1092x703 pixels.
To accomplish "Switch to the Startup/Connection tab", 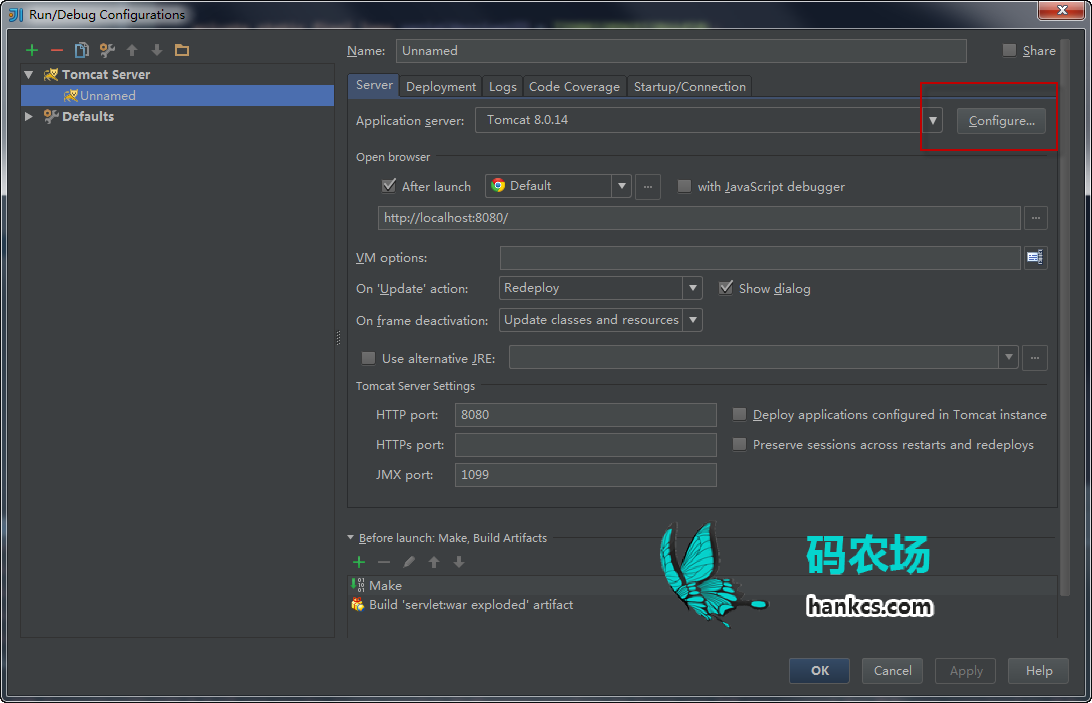I will click(689, 86).
